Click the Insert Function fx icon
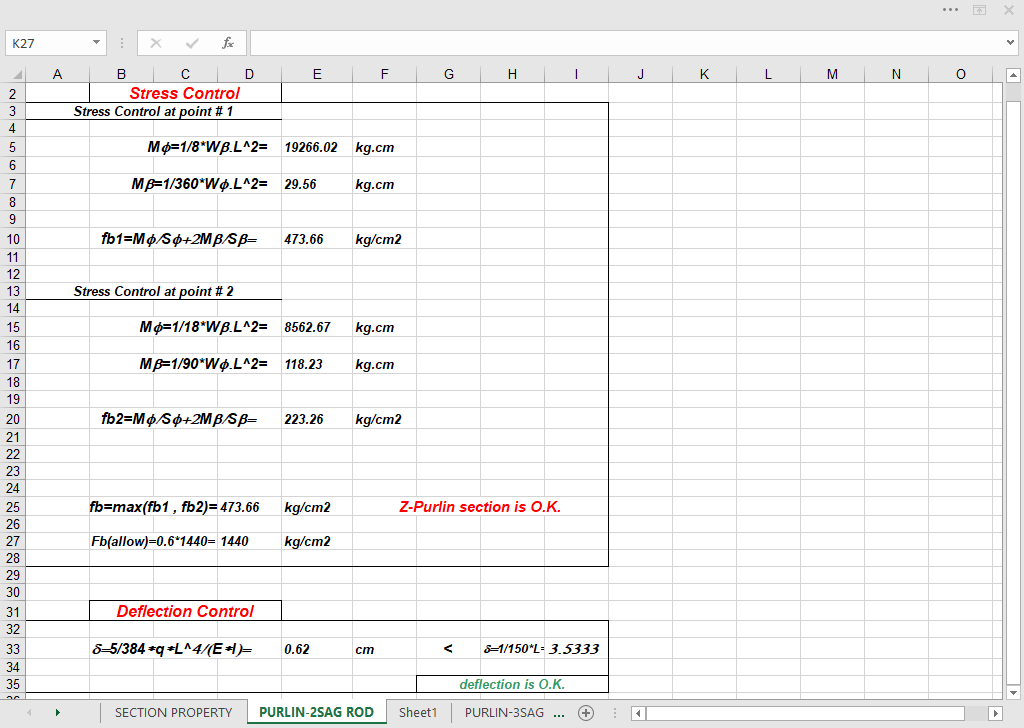 pyautogui.click(x=227, y=43)
